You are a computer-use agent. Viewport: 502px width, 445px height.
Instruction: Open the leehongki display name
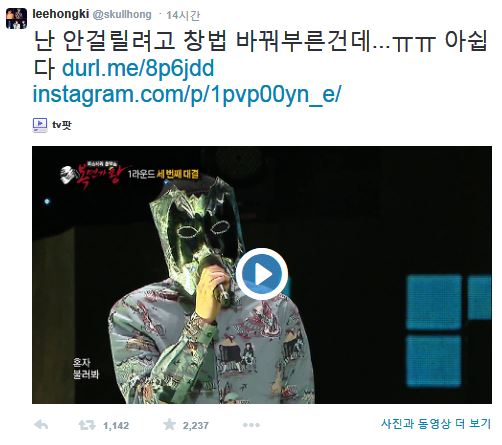pos(61,14)
